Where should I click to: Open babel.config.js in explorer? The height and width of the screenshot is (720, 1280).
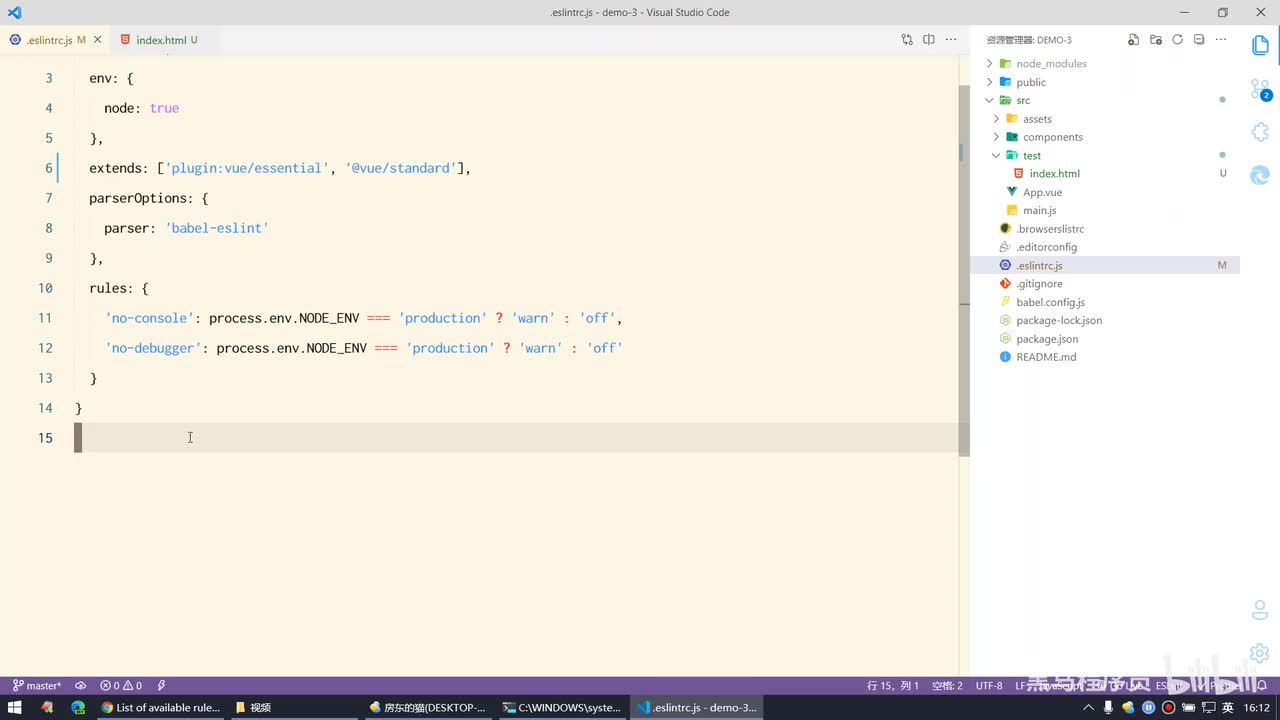pos(1050,302)
